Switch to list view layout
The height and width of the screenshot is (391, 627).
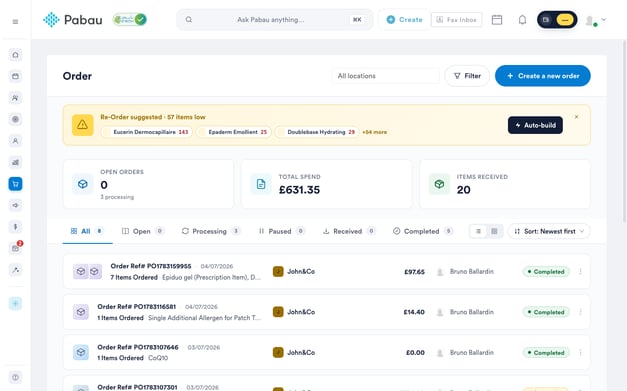click(478, 231)
